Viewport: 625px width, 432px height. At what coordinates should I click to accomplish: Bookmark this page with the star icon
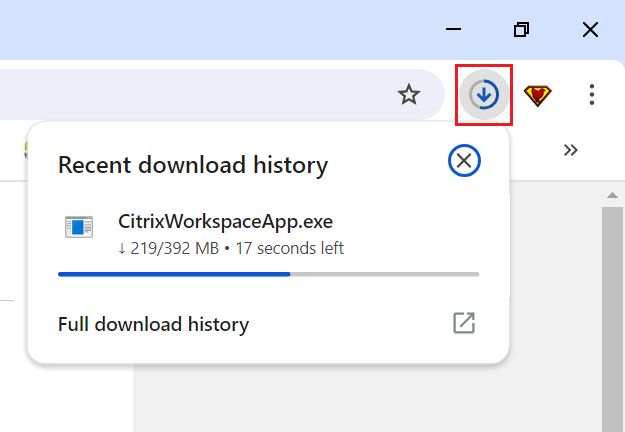409,95
